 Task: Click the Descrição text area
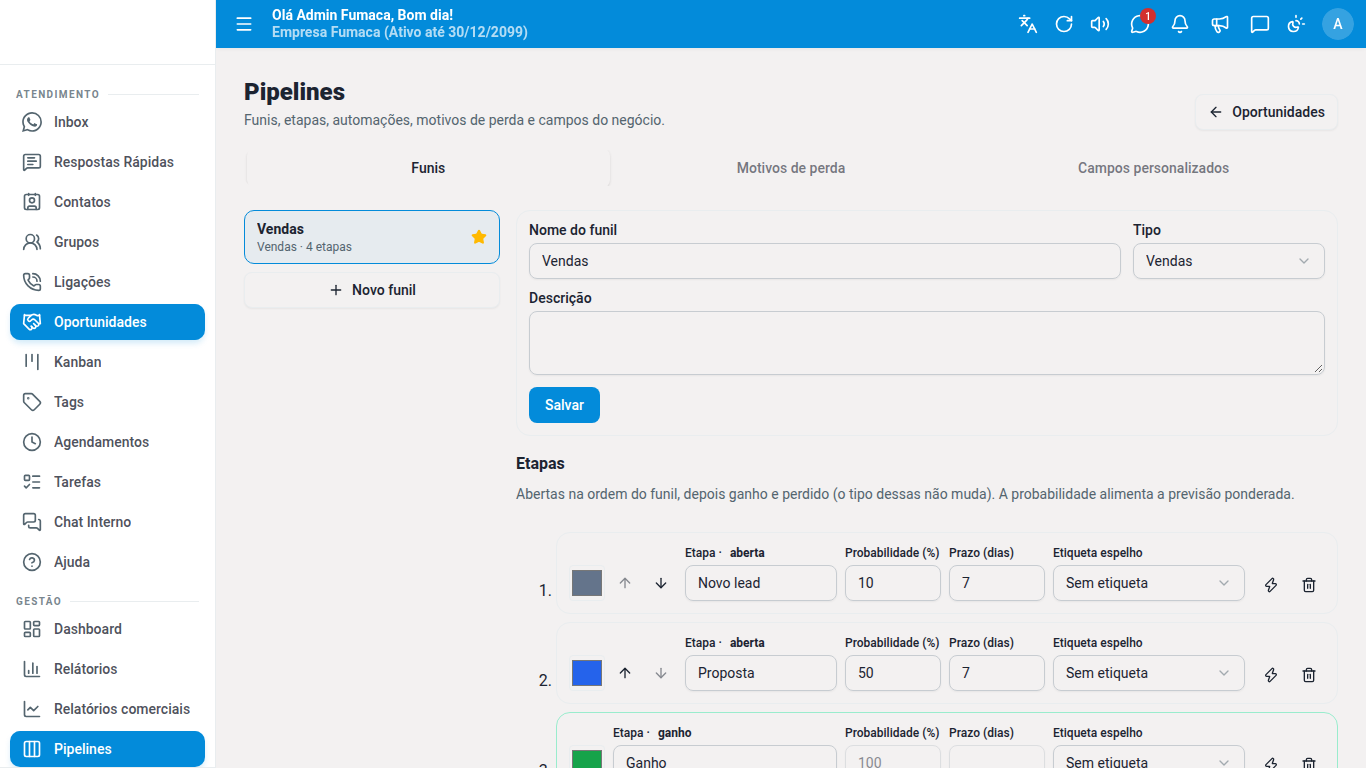[x=926, y=343]
